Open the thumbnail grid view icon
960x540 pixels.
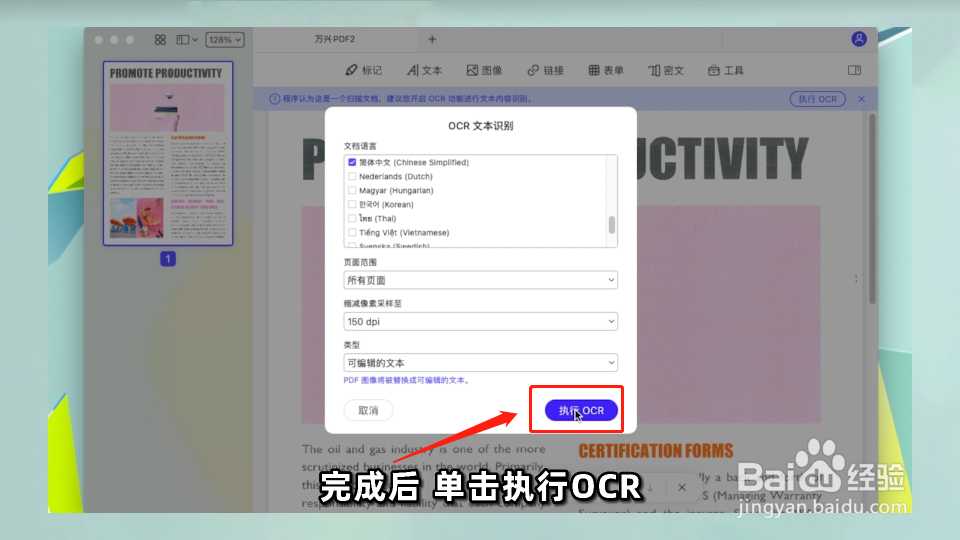click(160, 40)
